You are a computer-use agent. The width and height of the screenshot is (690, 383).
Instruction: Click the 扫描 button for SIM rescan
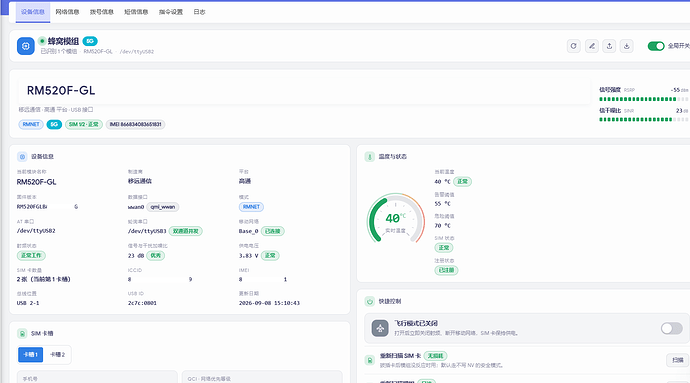678,360
